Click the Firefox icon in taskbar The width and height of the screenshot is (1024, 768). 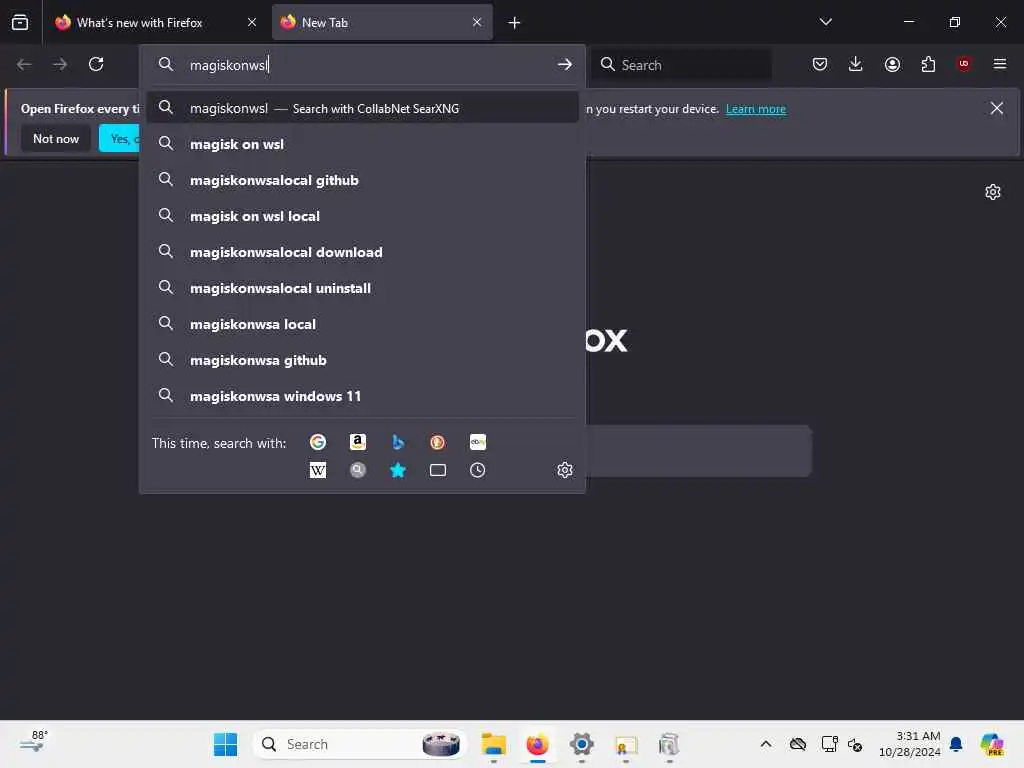click(x=537, y=744)
